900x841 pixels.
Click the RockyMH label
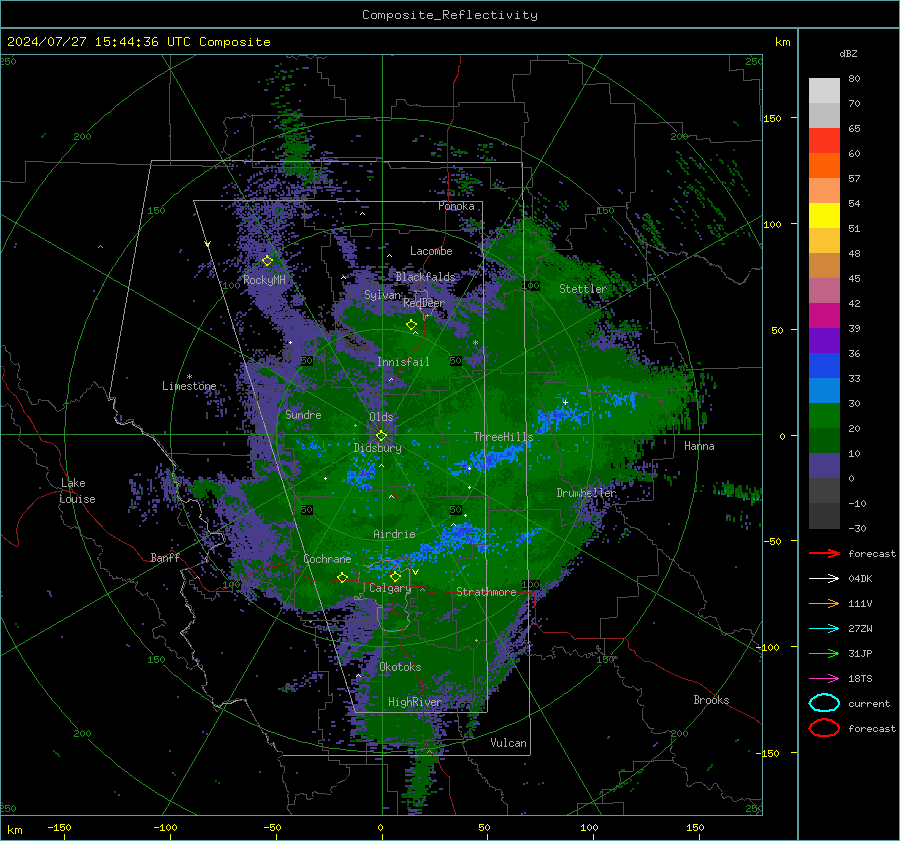click(x=264, y=280)
